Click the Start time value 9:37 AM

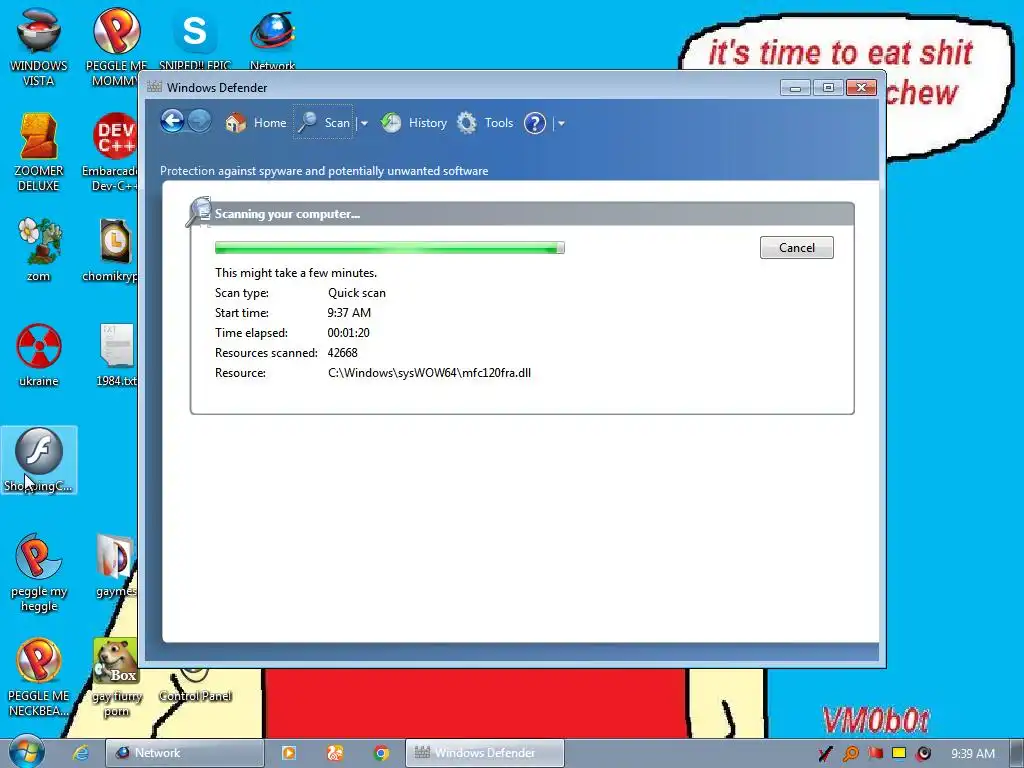(x=349, y=313)
